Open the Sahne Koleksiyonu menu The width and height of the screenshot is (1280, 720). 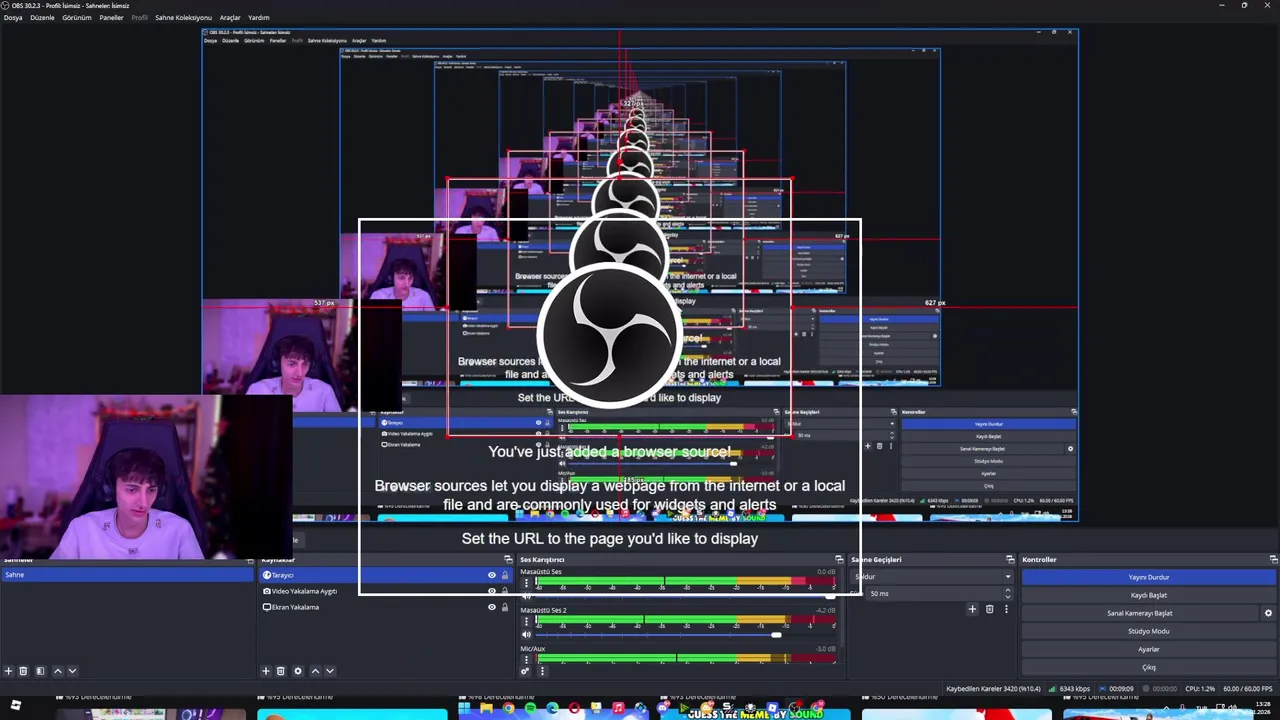[x=183, y=17]
